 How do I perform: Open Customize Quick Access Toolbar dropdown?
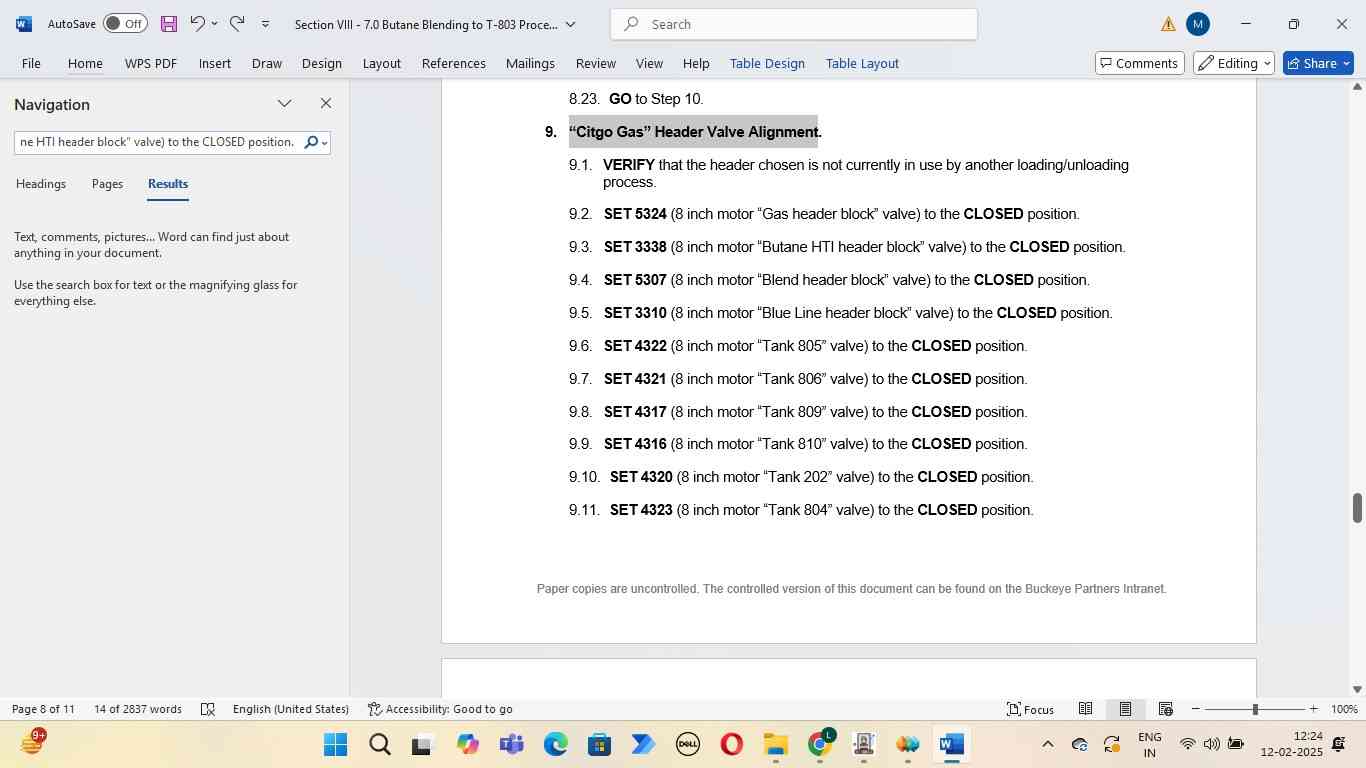tap(265, 24)
